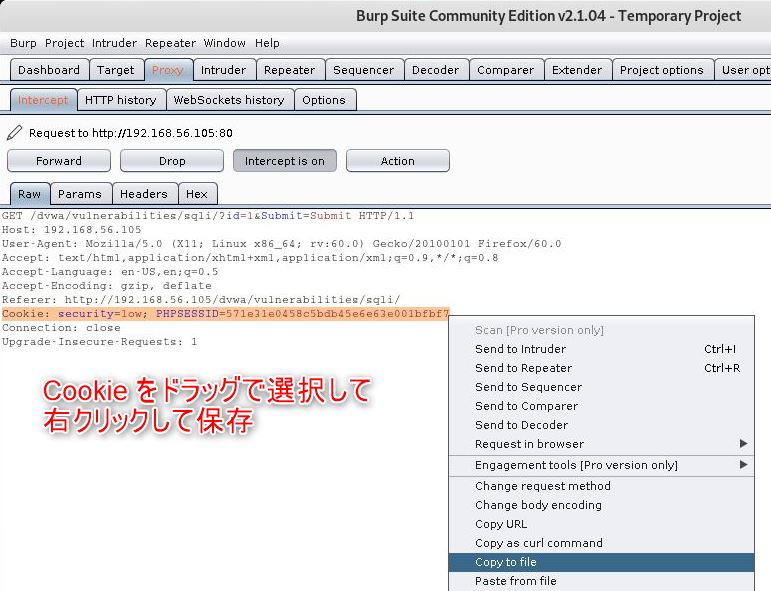Viewport: 771px width, 591px height.
Task: Open the Repeater menu in menu bar
Action: point(170,43)
